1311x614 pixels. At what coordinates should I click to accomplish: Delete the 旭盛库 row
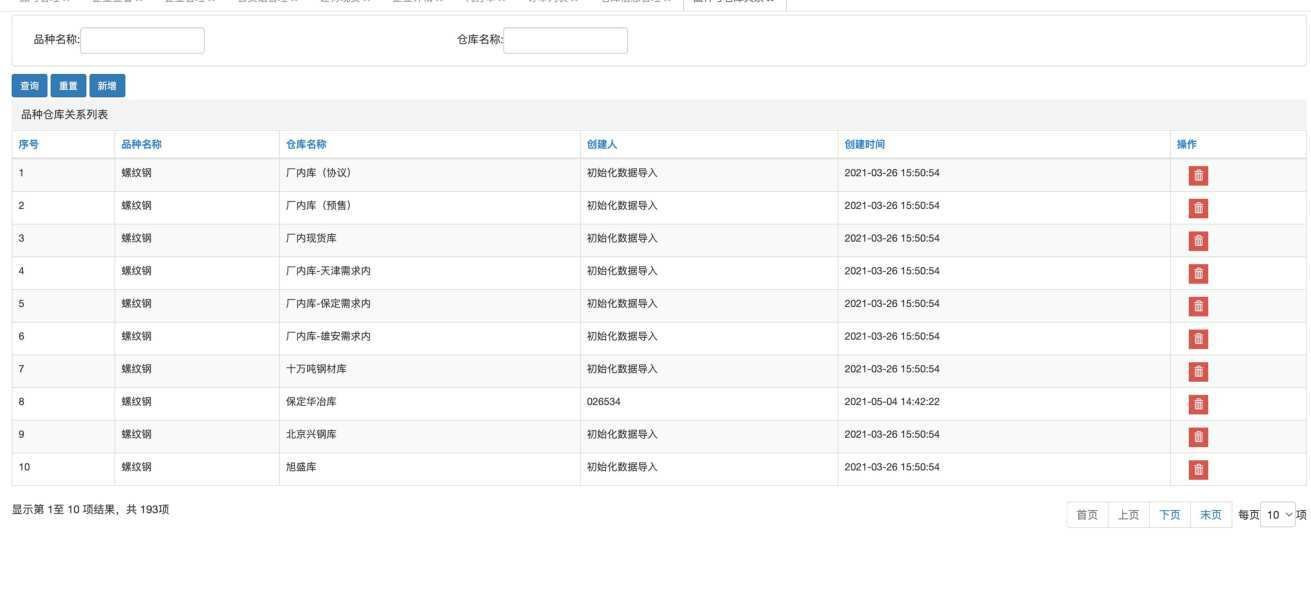tap(1198, 470)
